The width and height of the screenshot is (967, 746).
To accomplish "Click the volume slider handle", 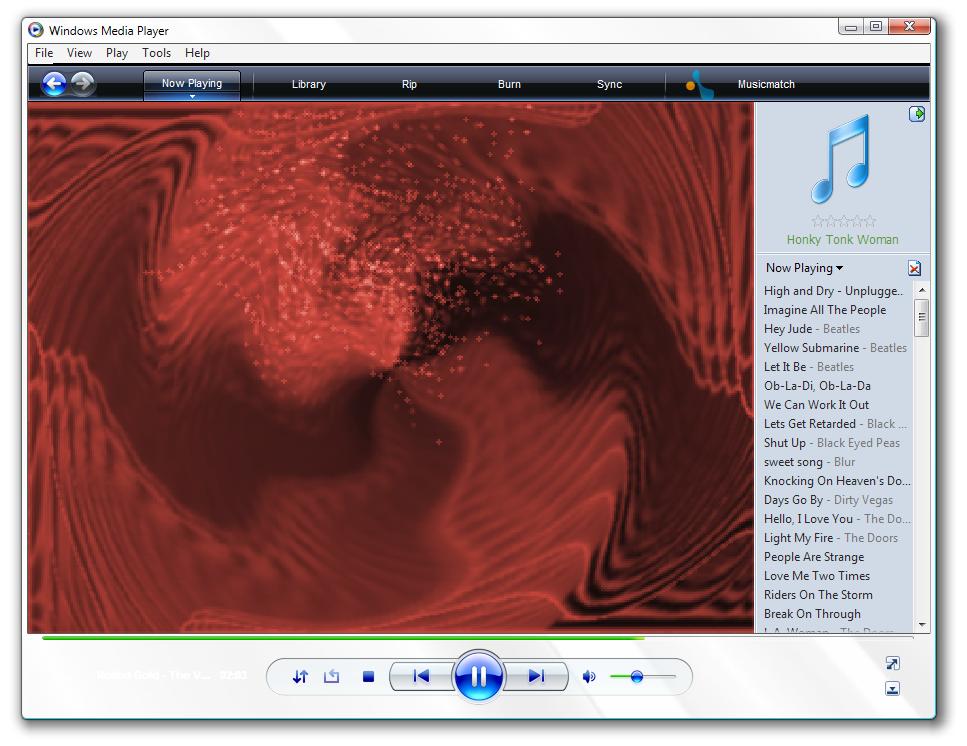I will (x=637, y=677).
